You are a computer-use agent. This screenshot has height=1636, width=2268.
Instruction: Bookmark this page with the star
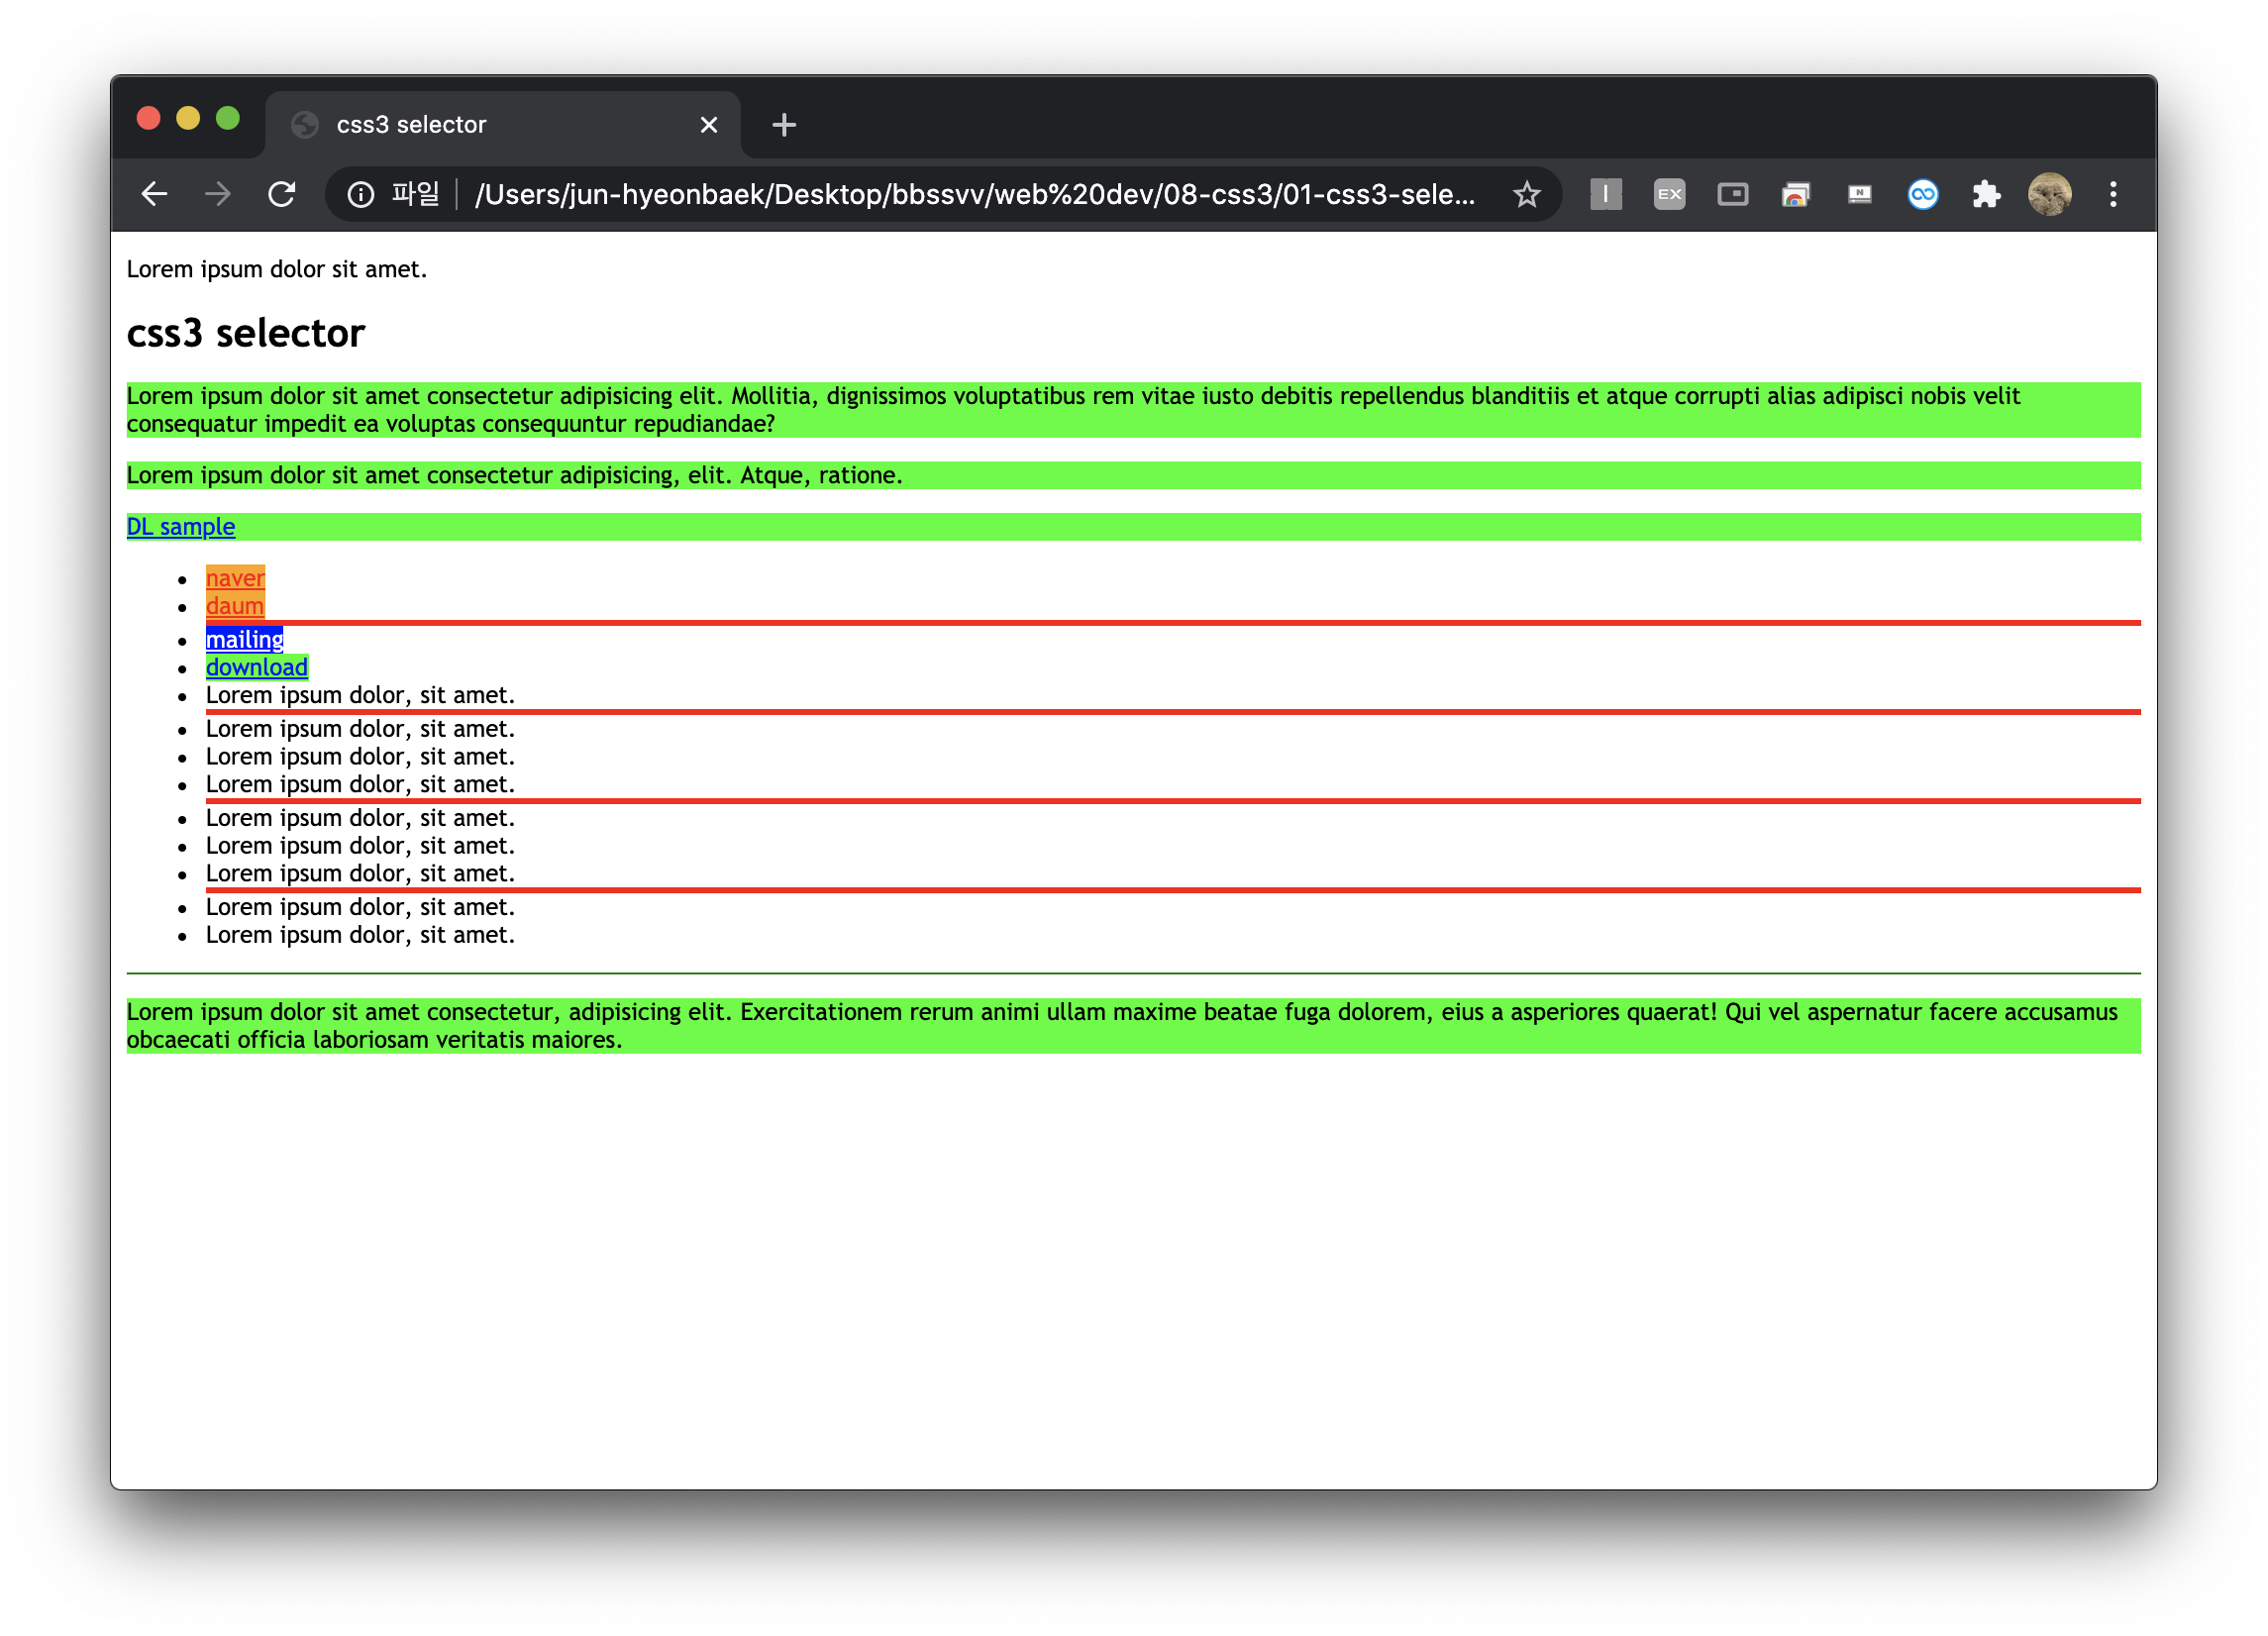tap(1526, 194)
